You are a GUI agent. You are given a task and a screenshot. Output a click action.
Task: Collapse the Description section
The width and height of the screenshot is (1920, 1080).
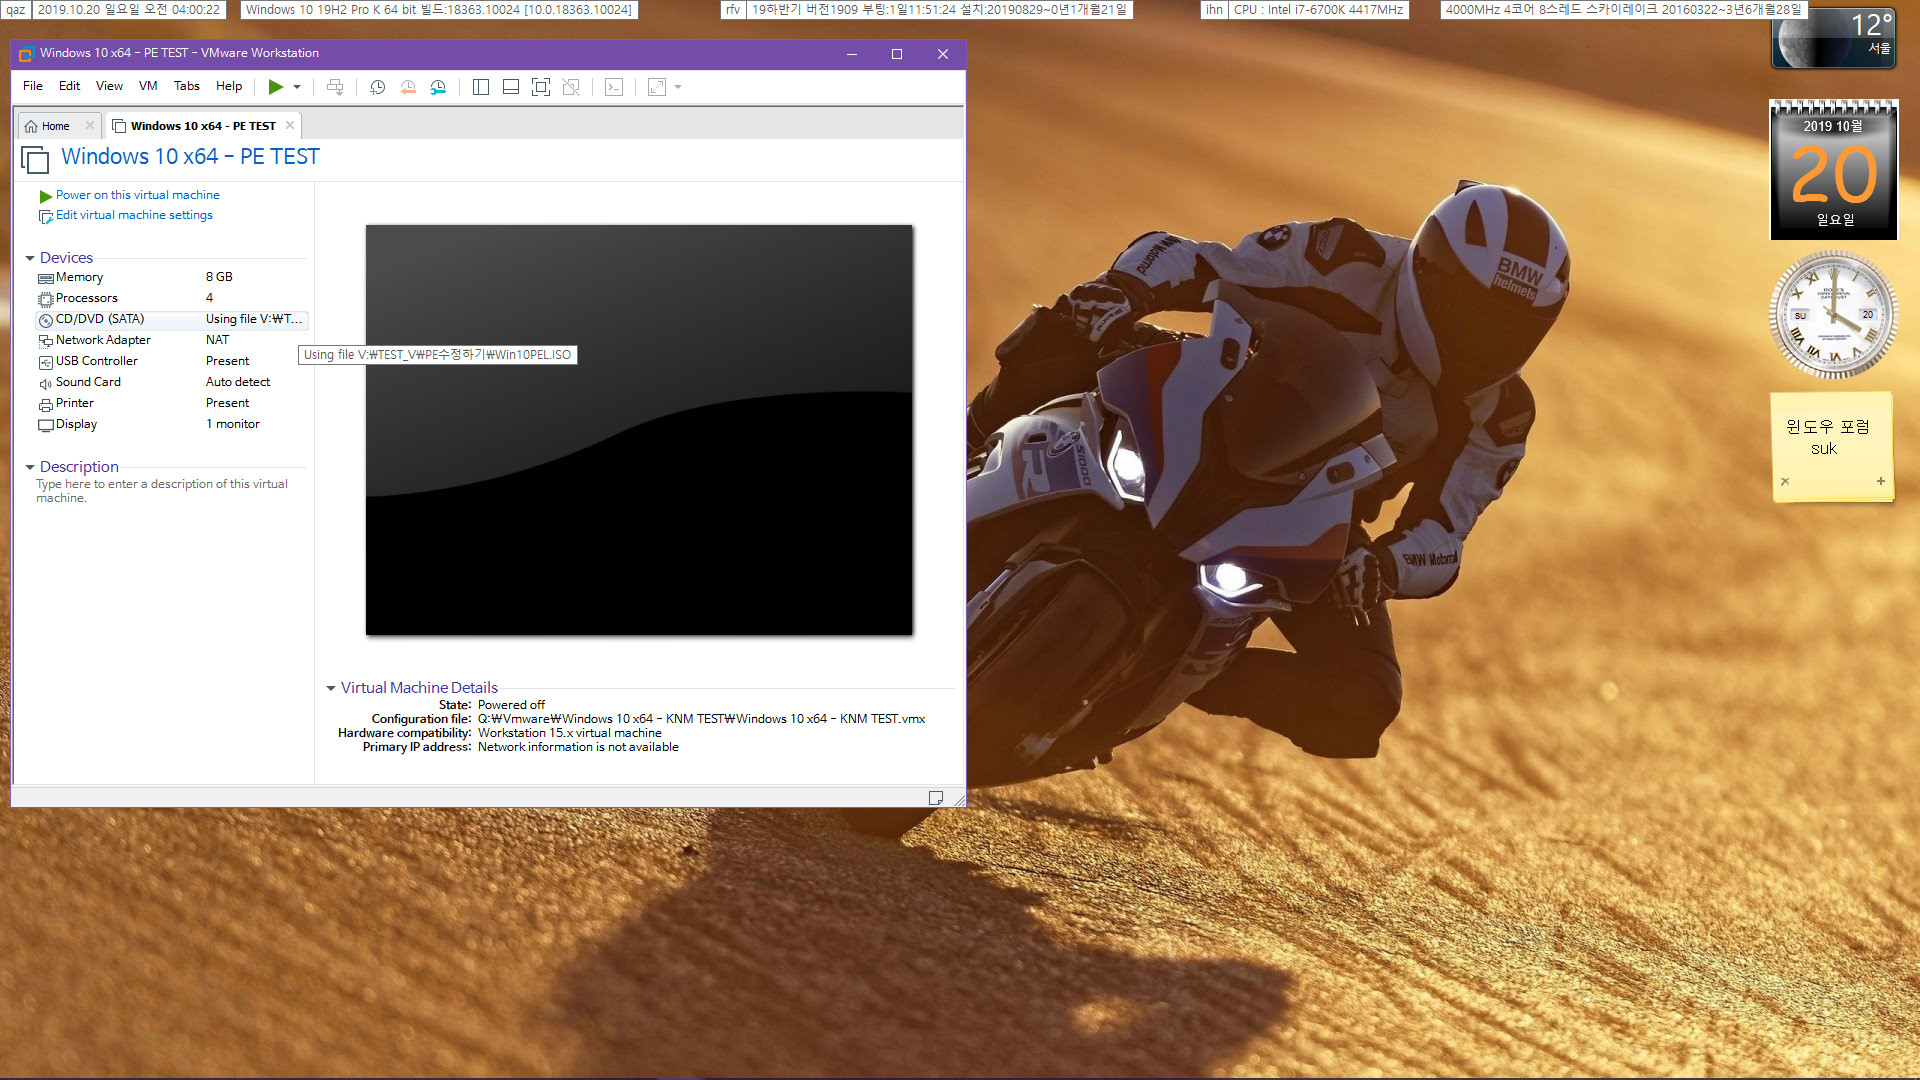(x=30, y=467)
